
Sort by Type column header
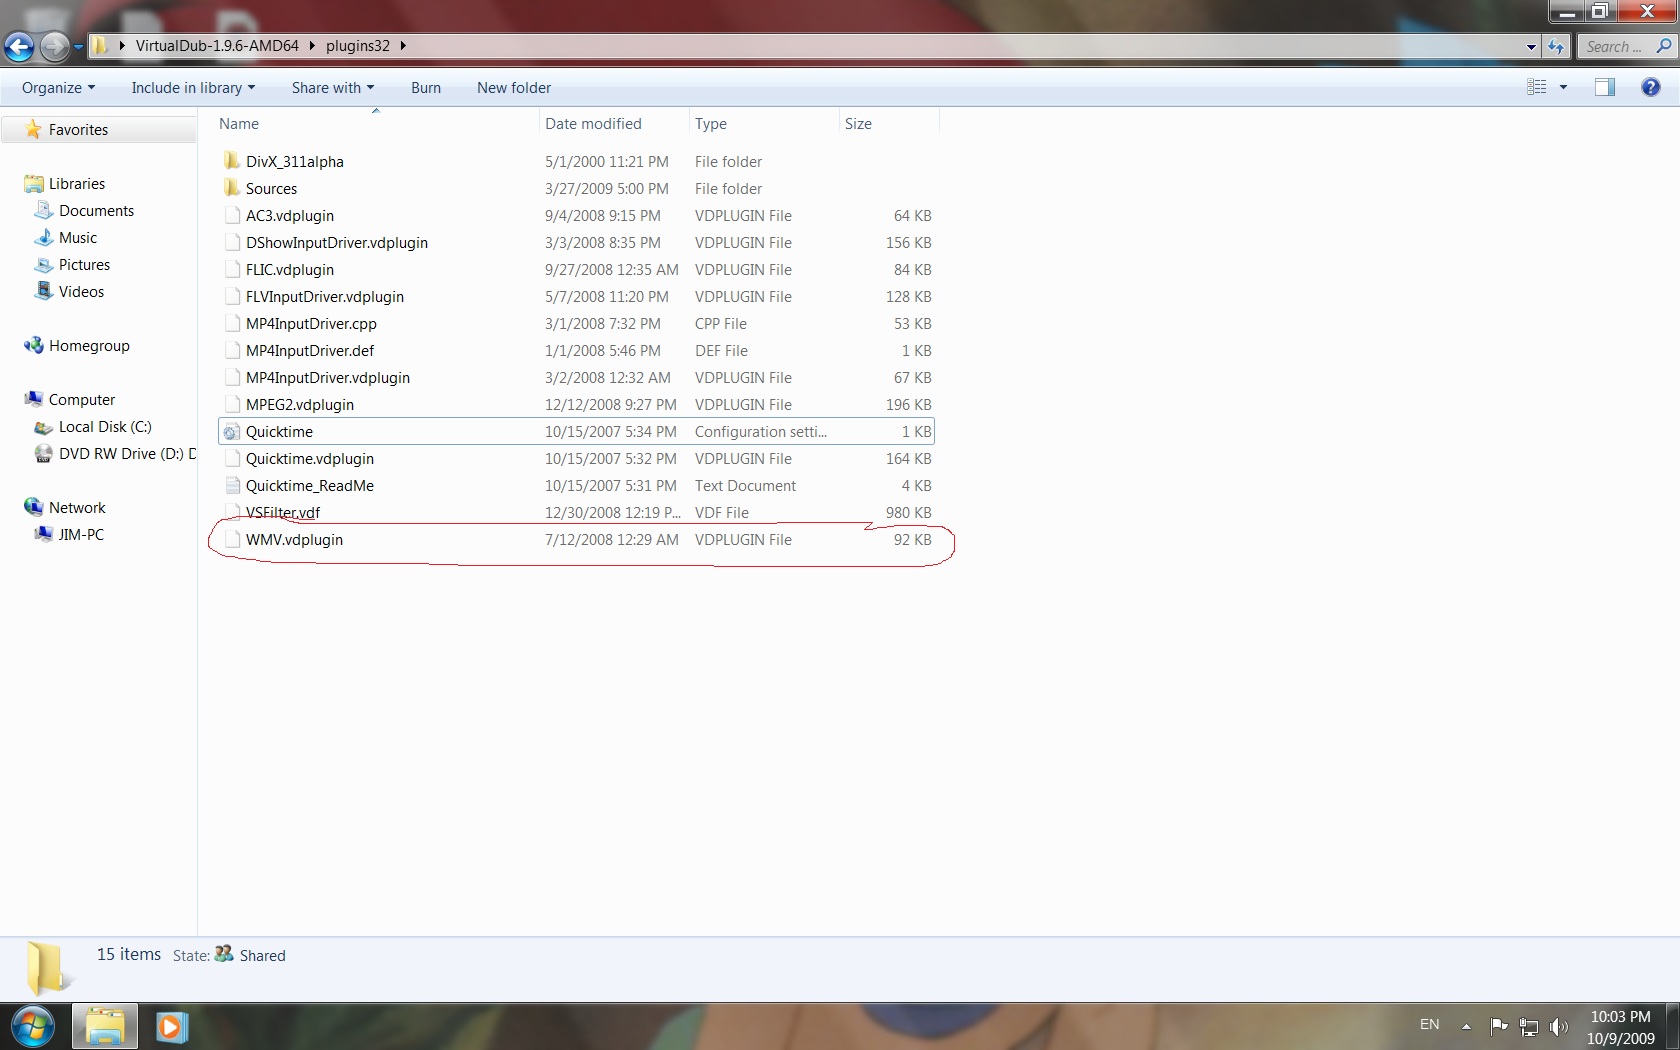(764, 124)
